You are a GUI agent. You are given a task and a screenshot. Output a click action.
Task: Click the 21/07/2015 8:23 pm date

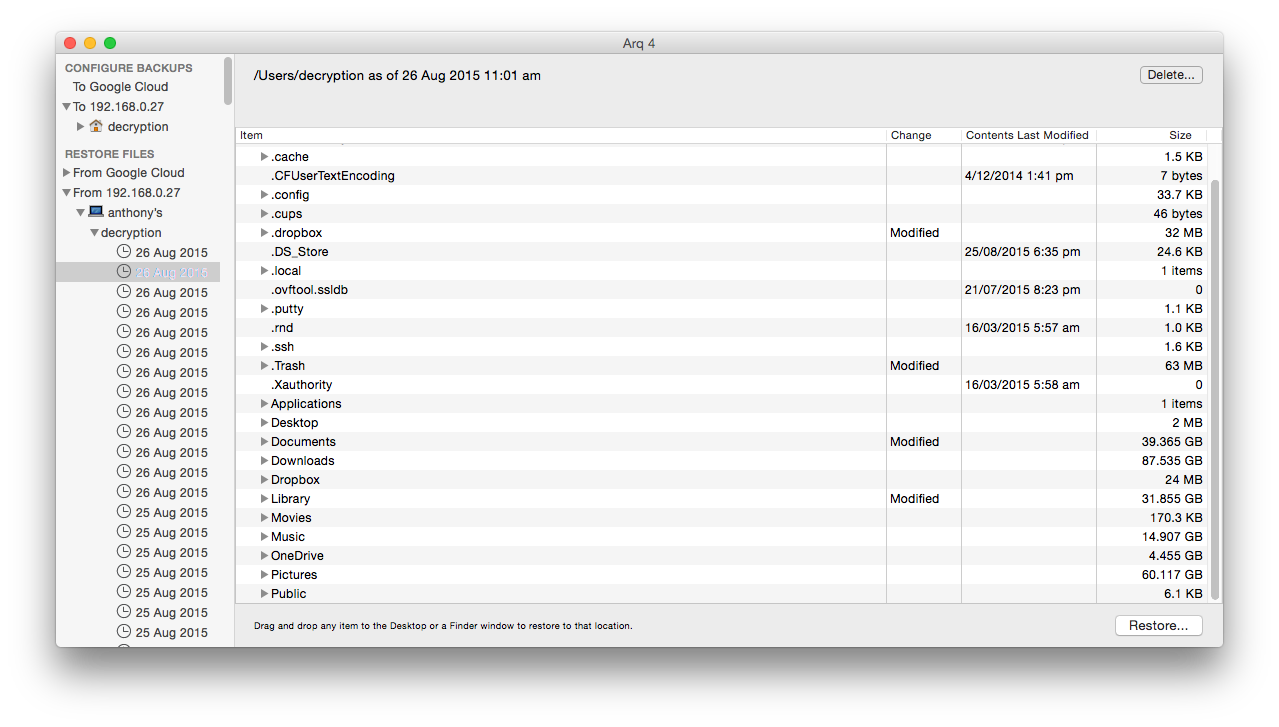pyautogui.click(x=1023, y=290)
